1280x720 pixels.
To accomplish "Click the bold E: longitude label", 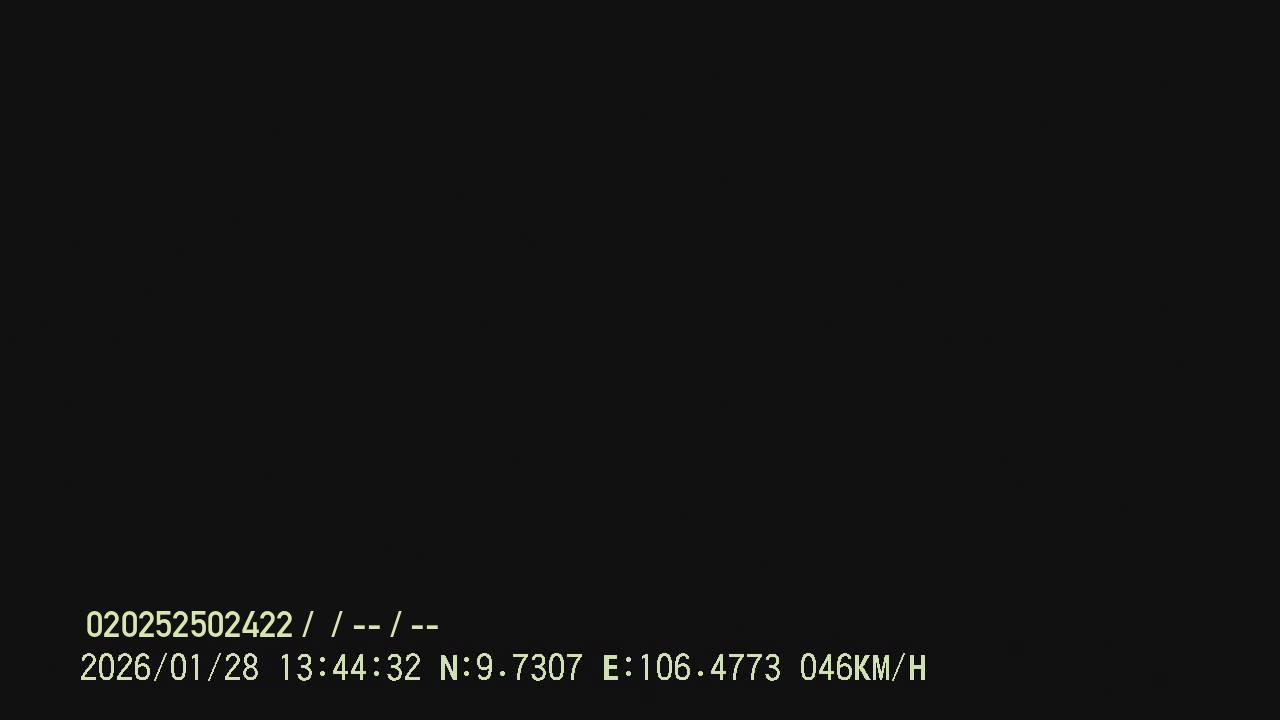I will pyautogui.click(x=617, y=668).
